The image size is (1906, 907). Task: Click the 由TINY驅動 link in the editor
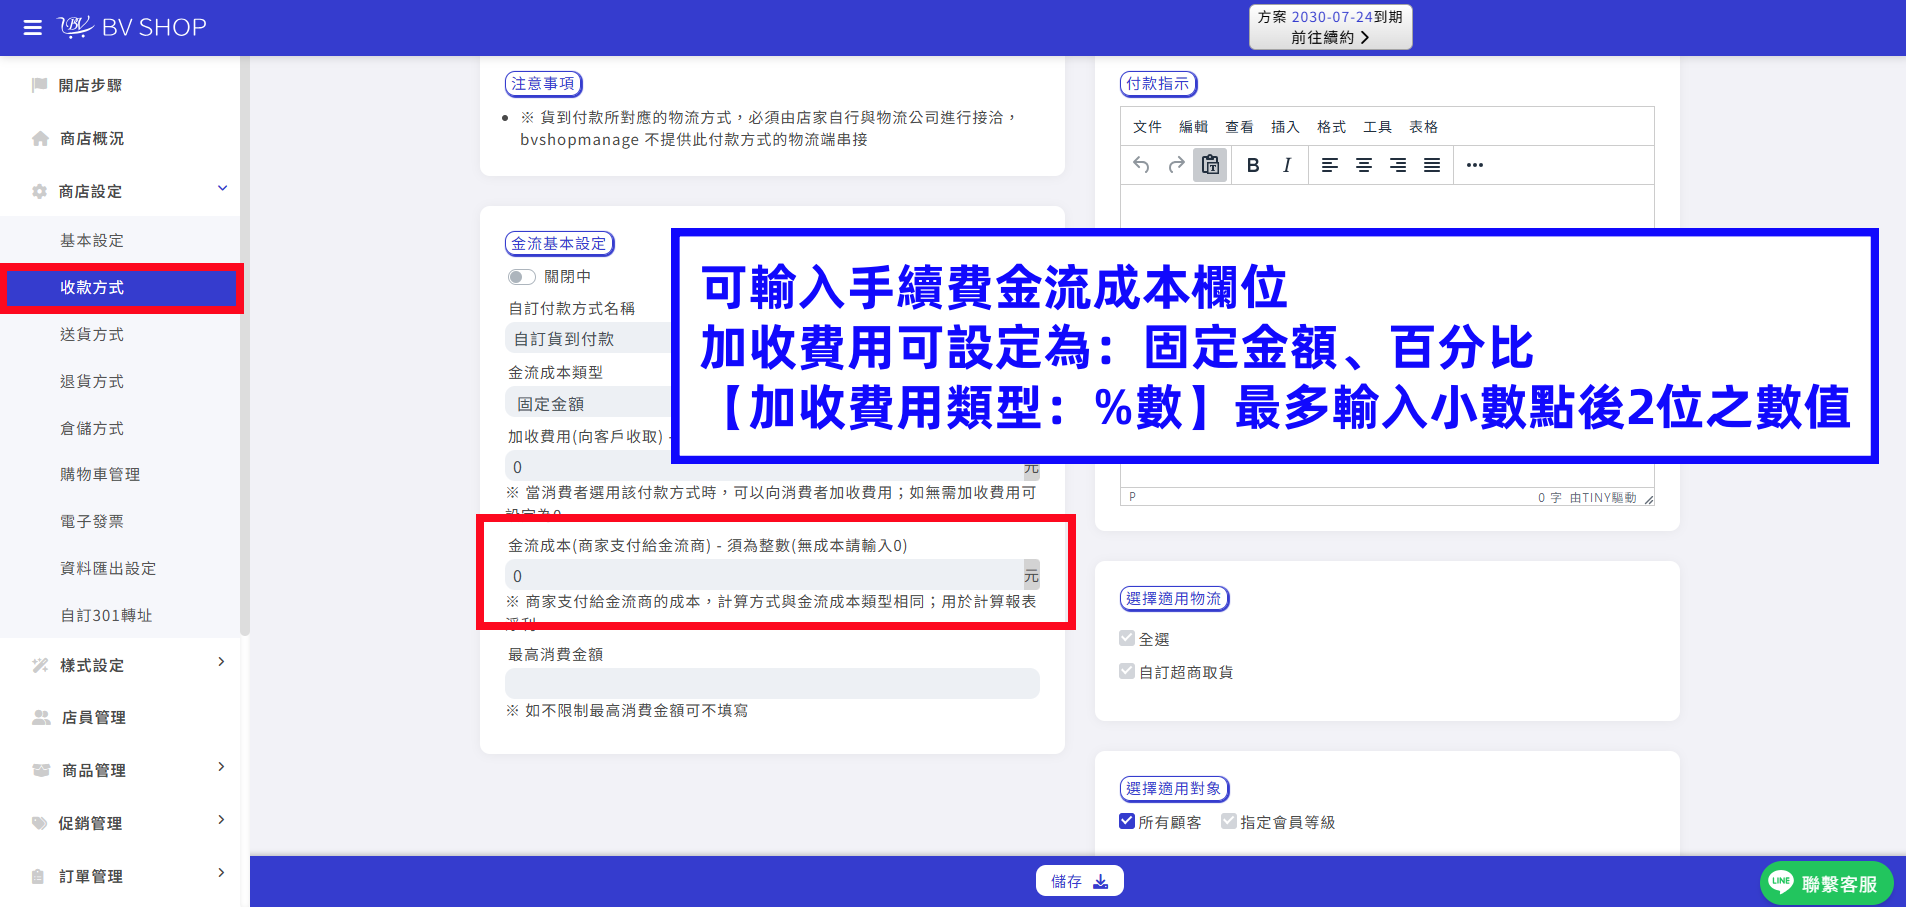click(x=1603, y=497)
